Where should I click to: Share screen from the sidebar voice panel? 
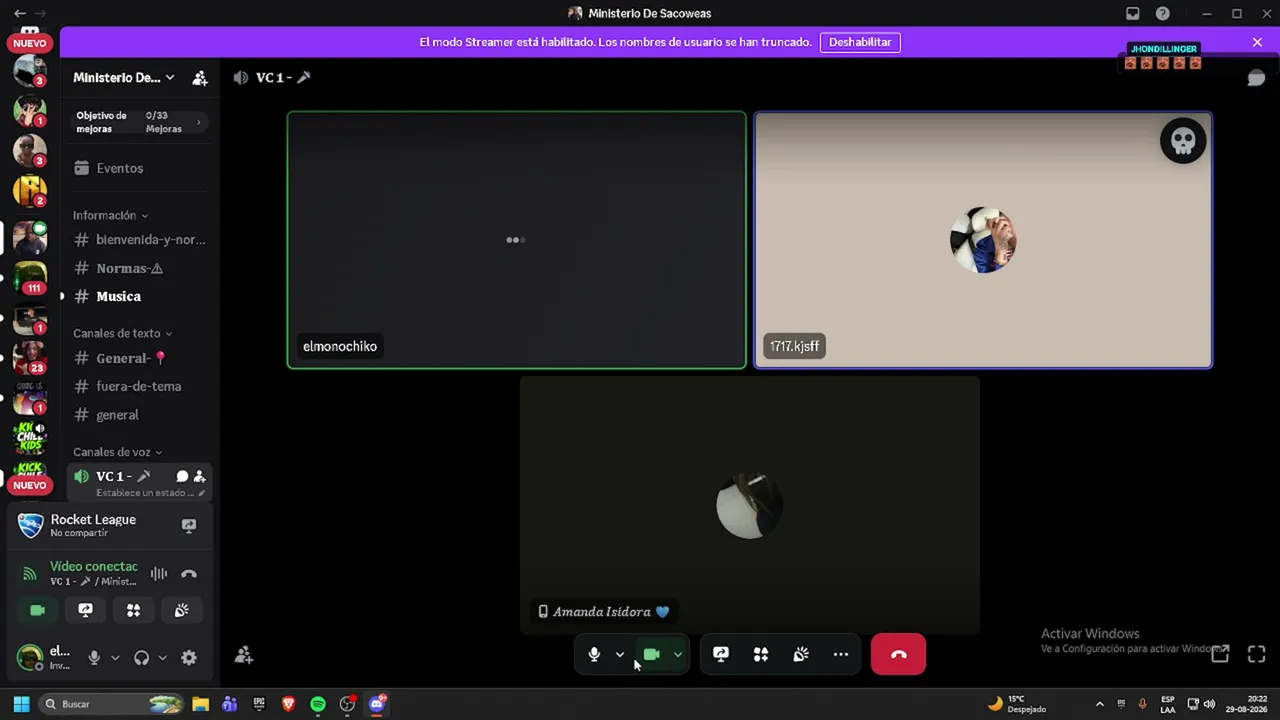coord(85,610)
